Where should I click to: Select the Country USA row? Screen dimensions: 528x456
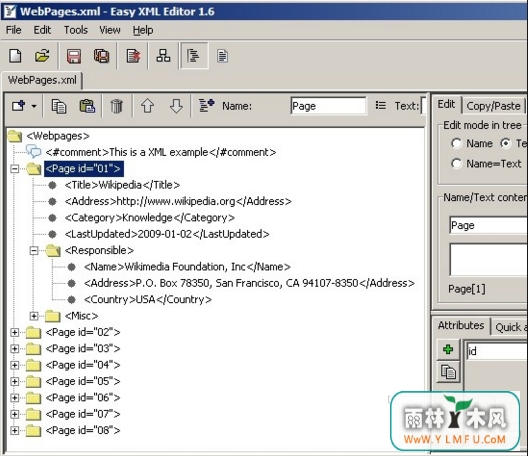tap(148, 299)
